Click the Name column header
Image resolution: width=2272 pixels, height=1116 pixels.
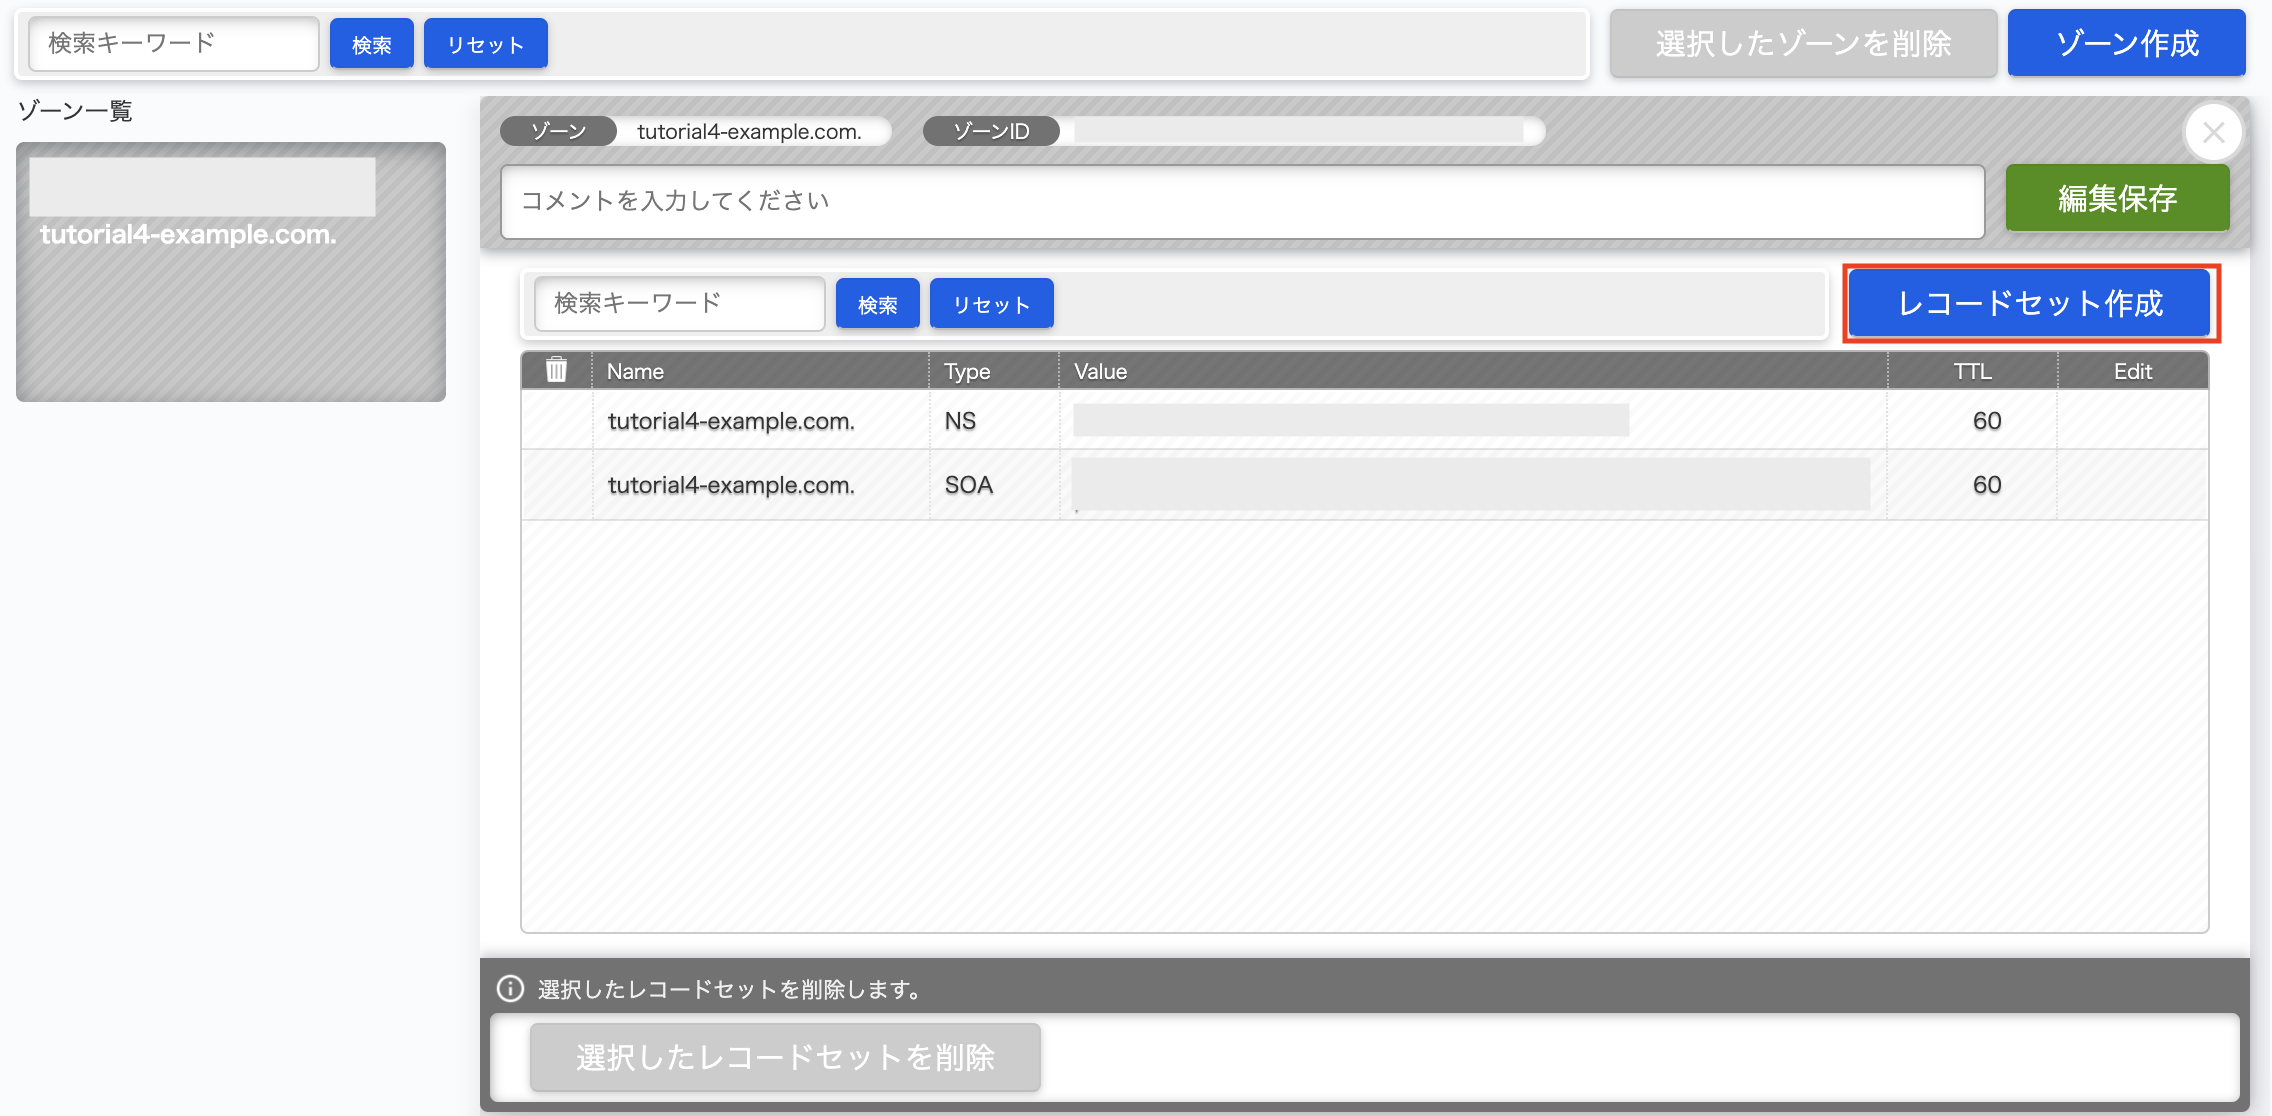point(635,371)
